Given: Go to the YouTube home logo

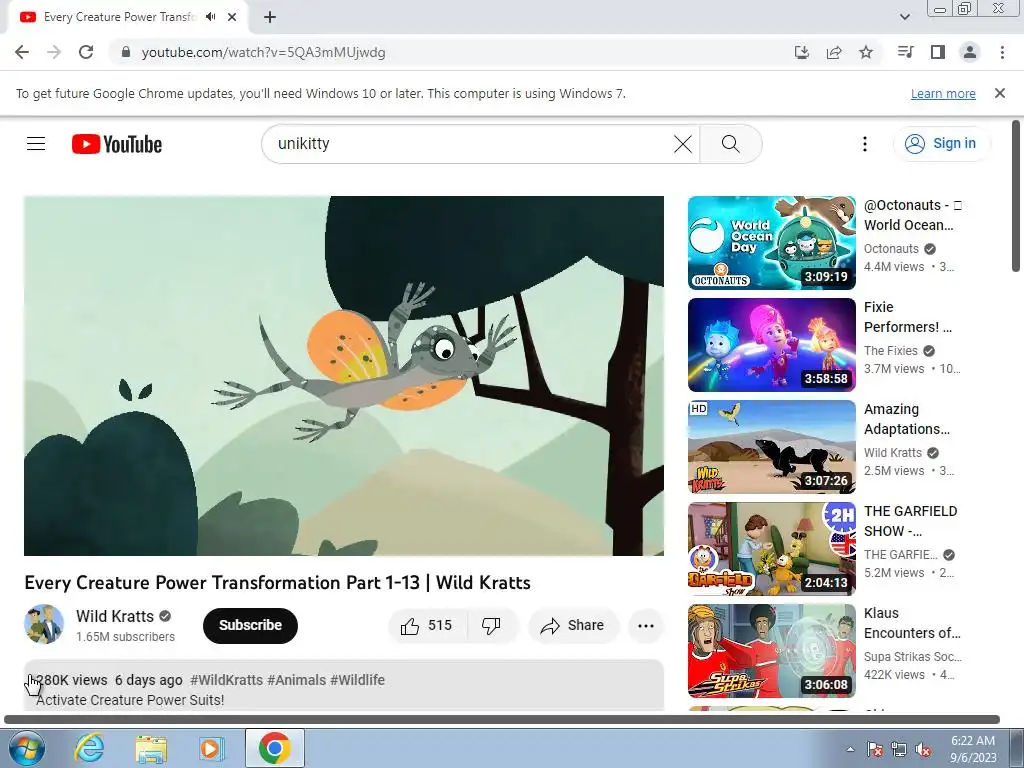Looking at the screenshot, I should pyautogui.click(x=117, y=144).
